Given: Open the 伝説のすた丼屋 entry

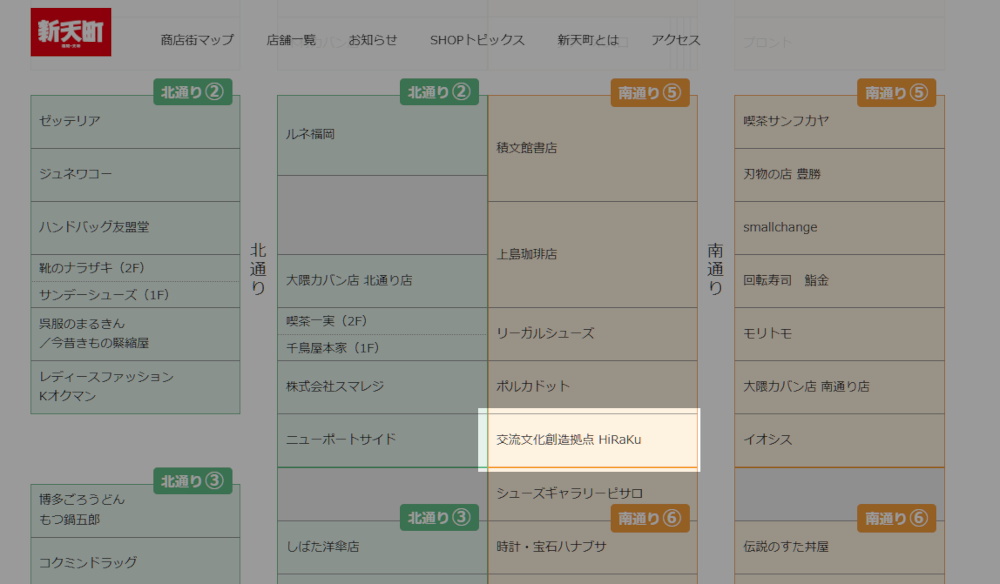Looking at the screenshot, I should point(838,546).
